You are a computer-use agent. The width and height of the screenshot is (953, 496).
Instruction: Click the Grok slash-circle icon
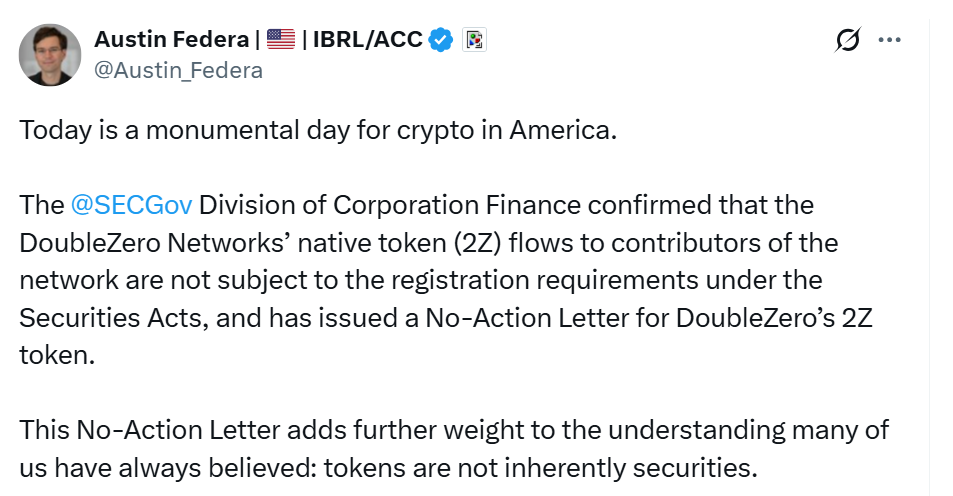point(848,41)
